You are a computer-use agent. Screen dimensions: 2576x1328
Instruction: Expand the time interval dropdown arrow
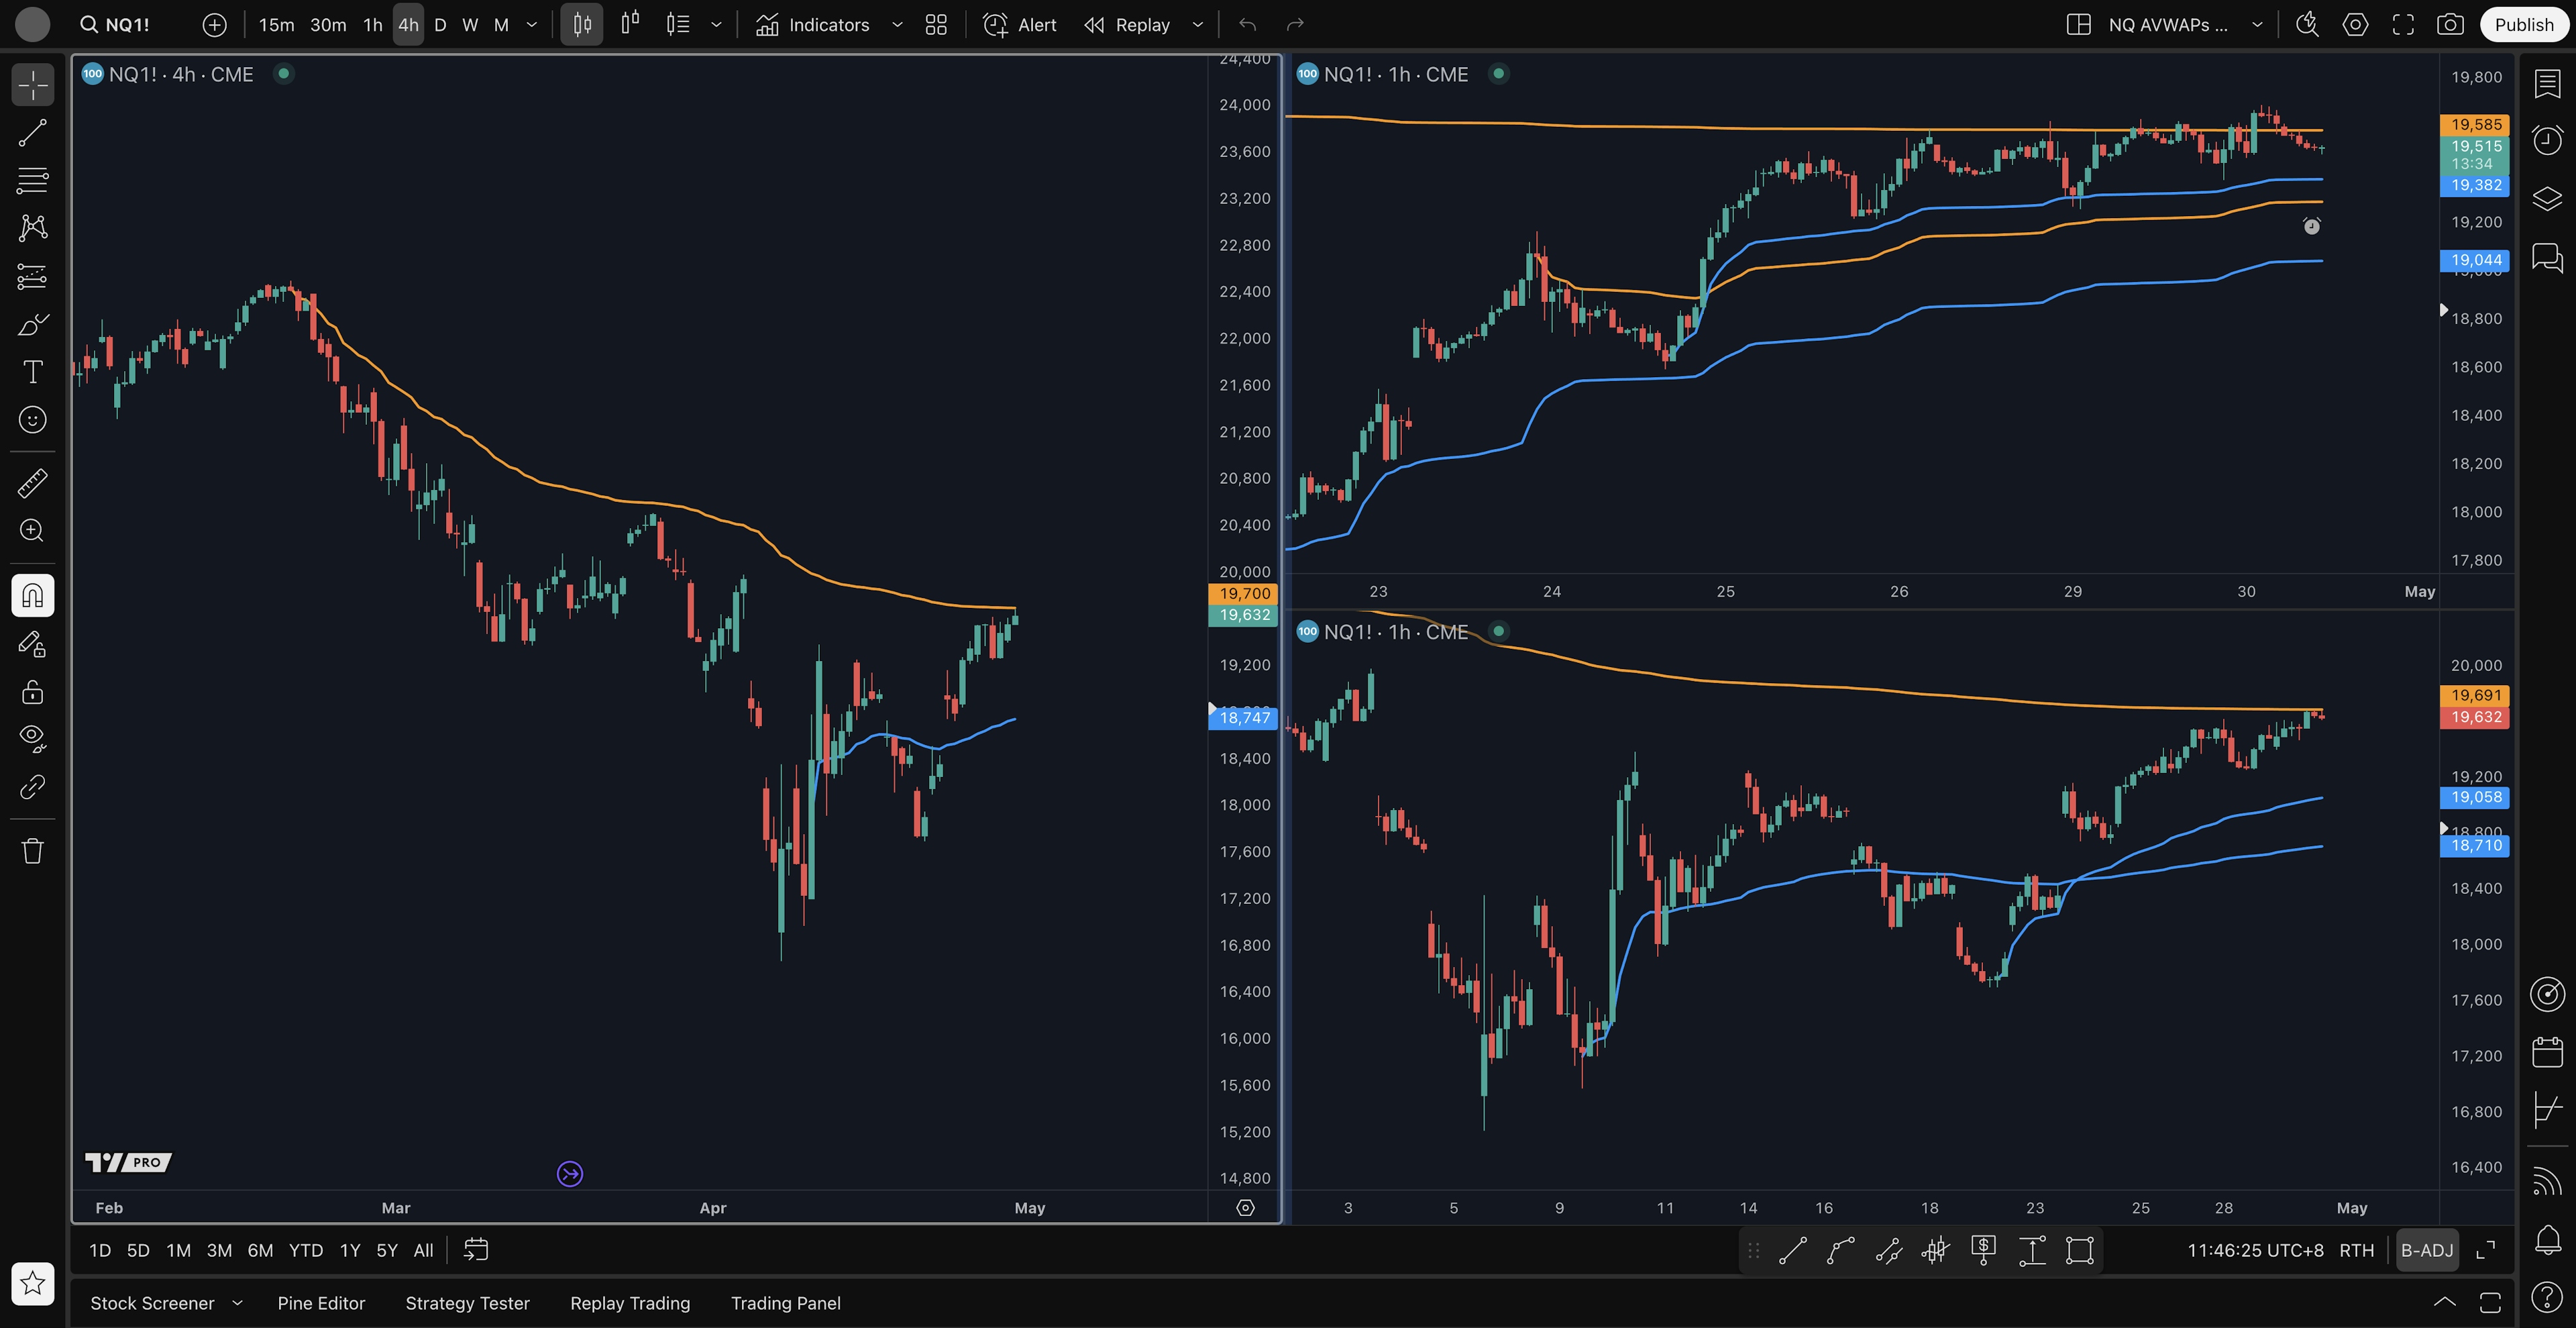pos(532,25)
